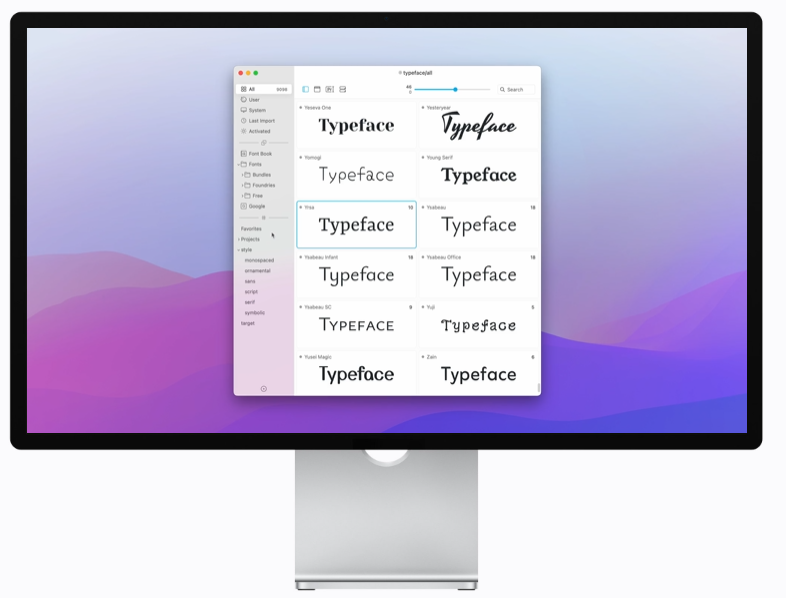Click the font preview size slider
This screenshot has width=786, height=598.
pyautogui.click(x=455, y=90)
